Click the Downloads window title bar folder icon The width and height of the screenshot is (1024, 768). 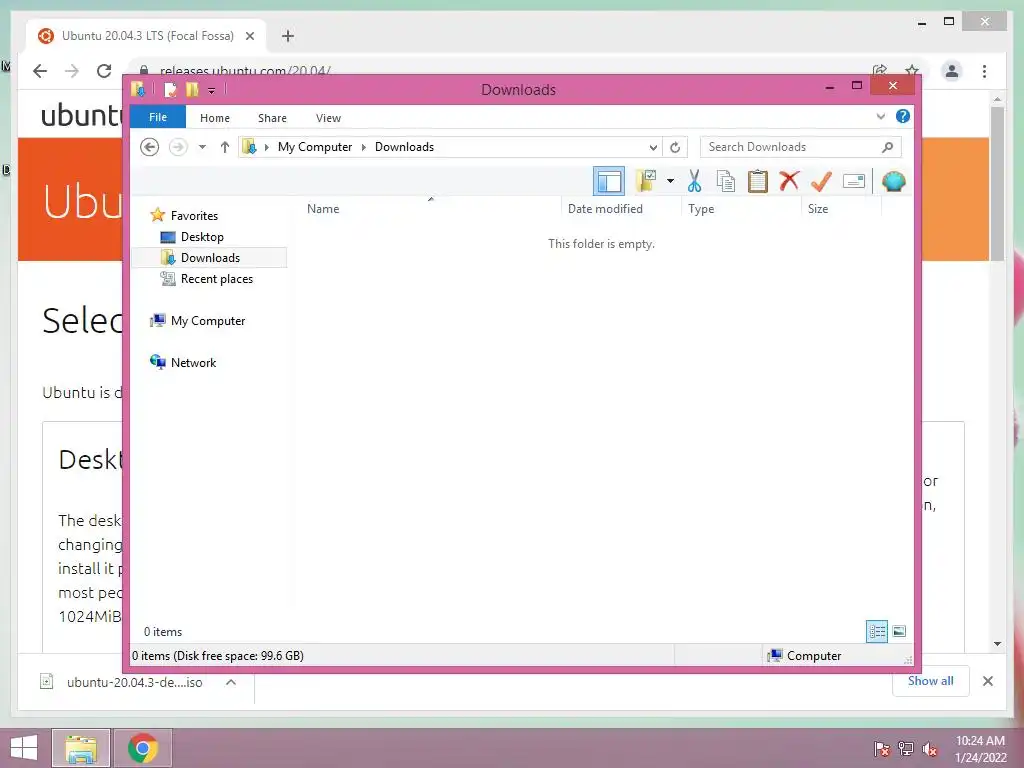(x=138, y=89)
